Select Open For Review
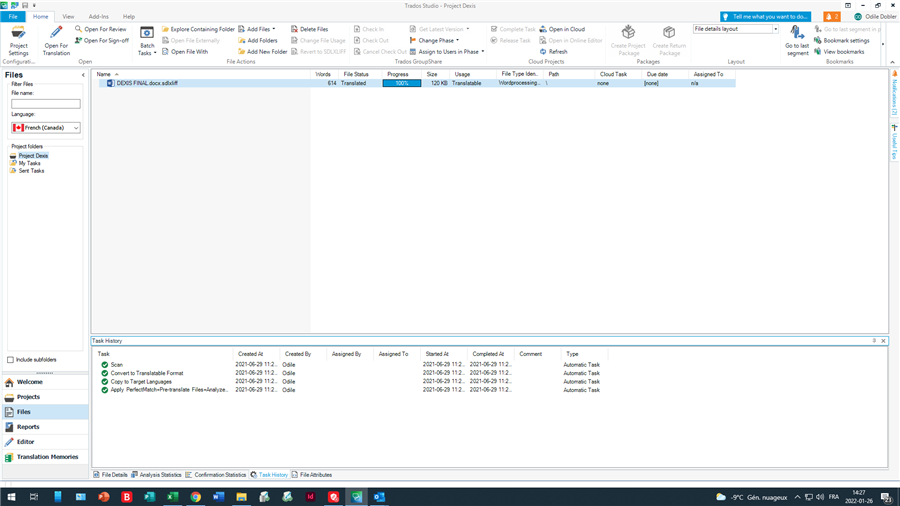The height and width of the screenshot is (506, 900). point(100,29)
